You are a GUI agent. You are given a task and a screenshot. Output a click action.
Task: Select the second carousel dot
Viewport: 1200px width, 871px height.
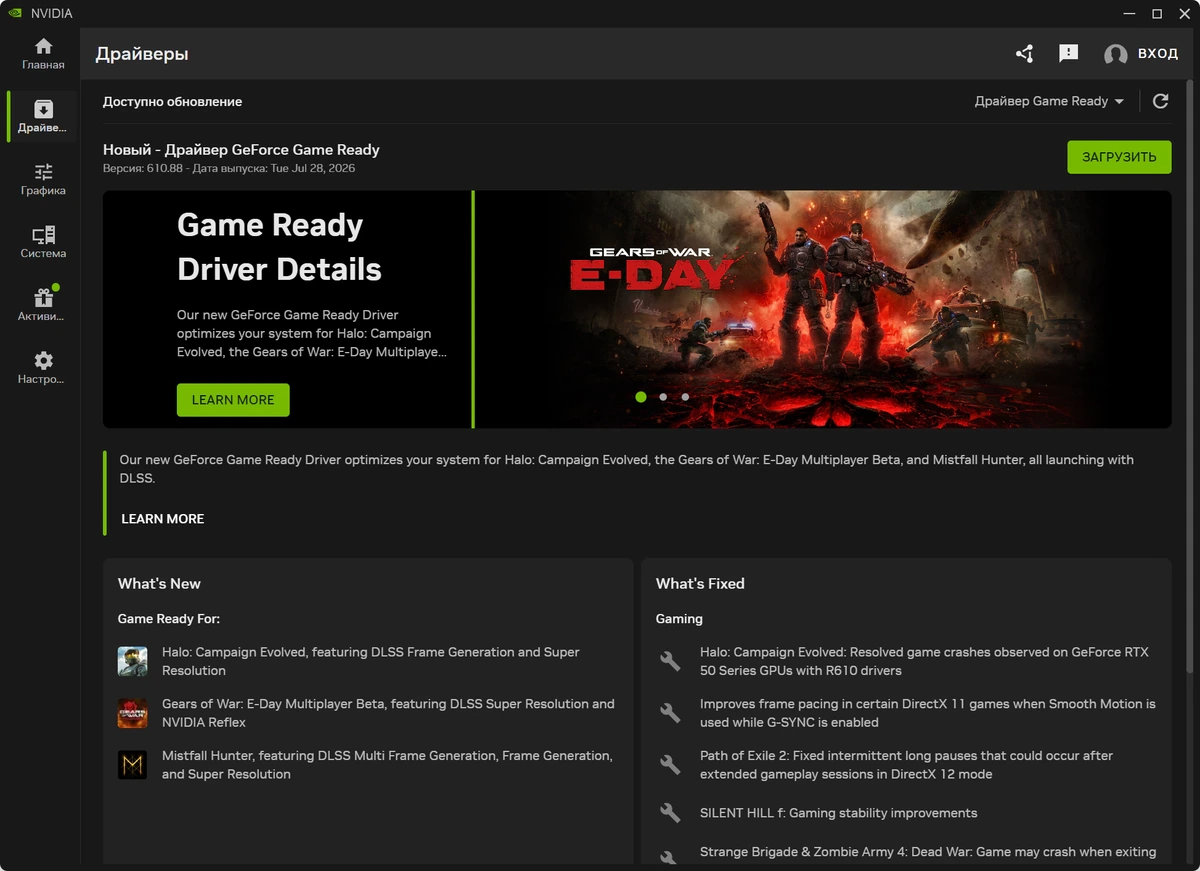663,397
